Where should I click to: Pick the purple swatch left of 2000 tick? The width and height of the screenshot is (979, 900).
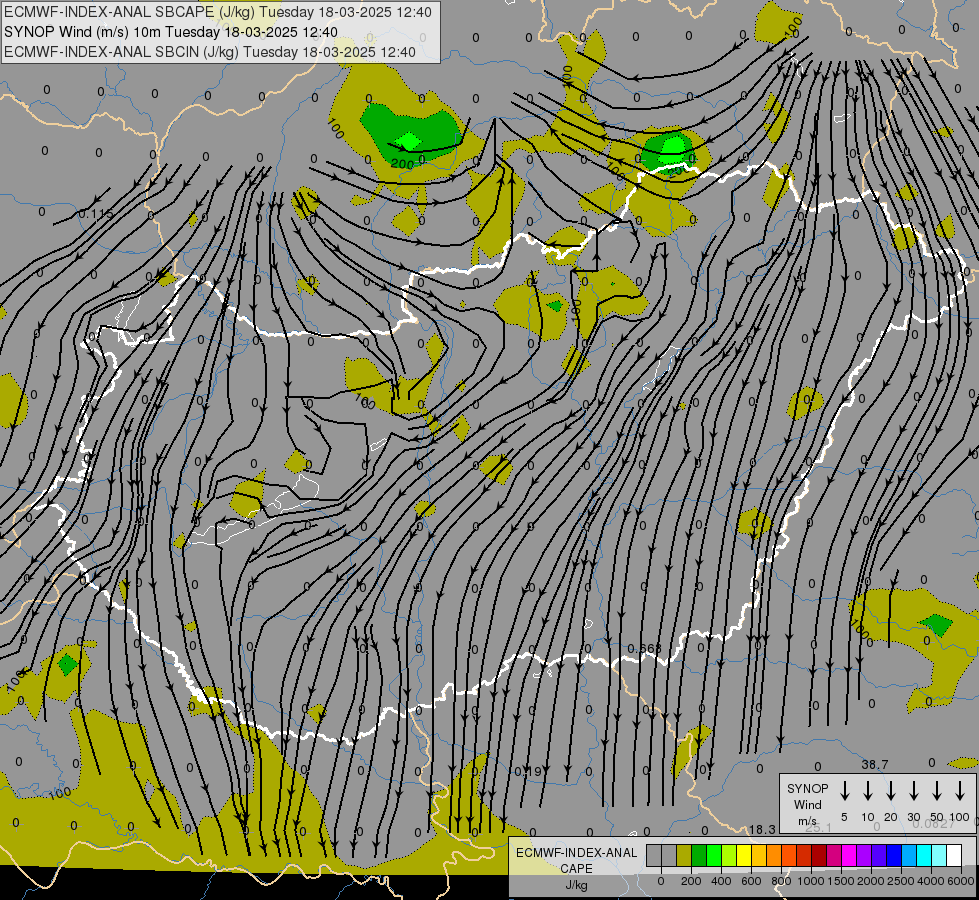[x=865, y=856]
